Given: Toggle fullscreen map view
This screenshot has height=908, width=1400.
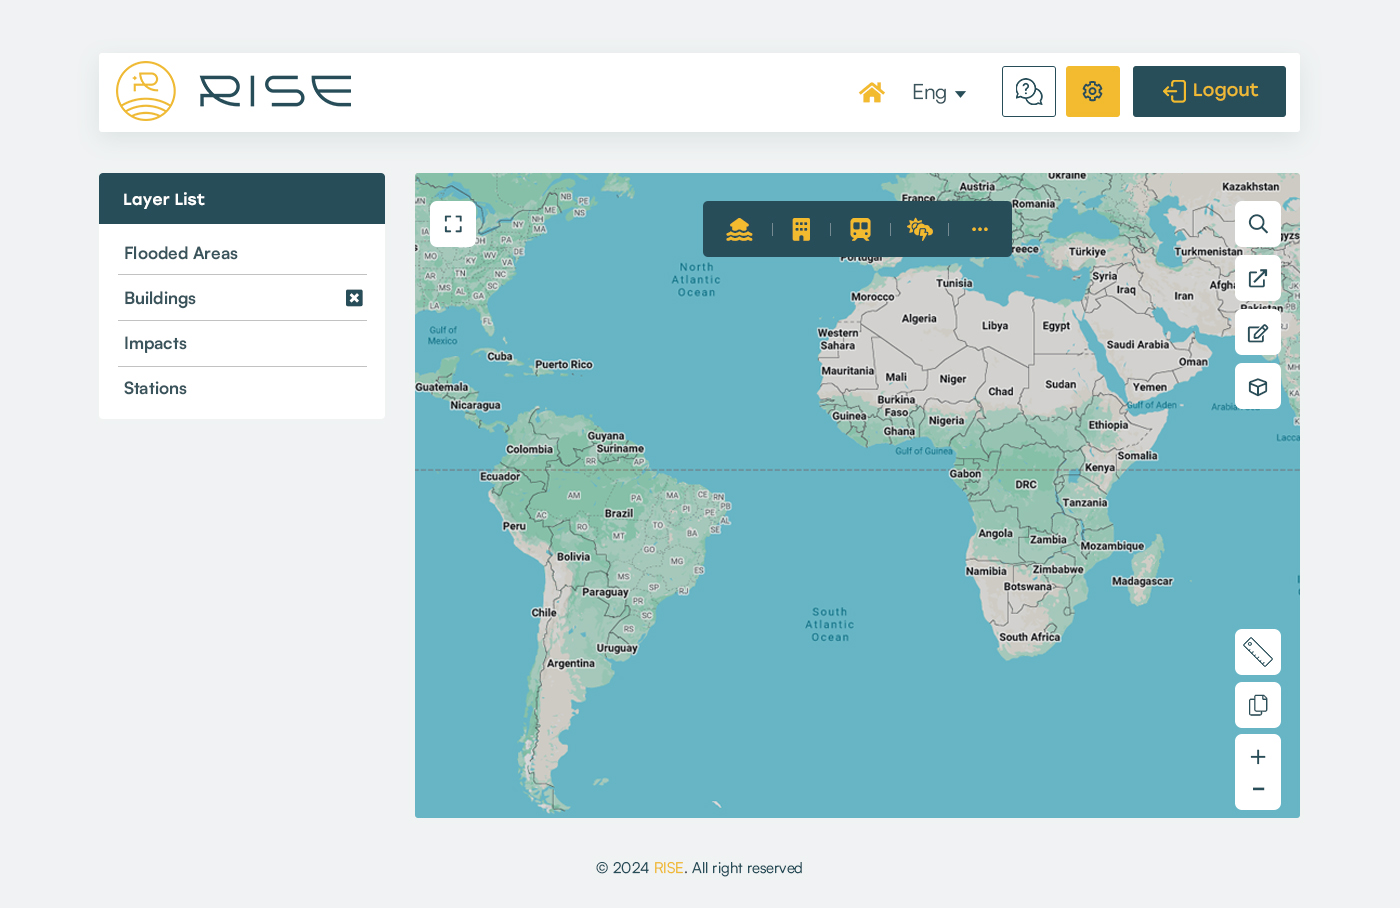Looking at the screenshot, I should pyautogui.click(x=453, y=224).
